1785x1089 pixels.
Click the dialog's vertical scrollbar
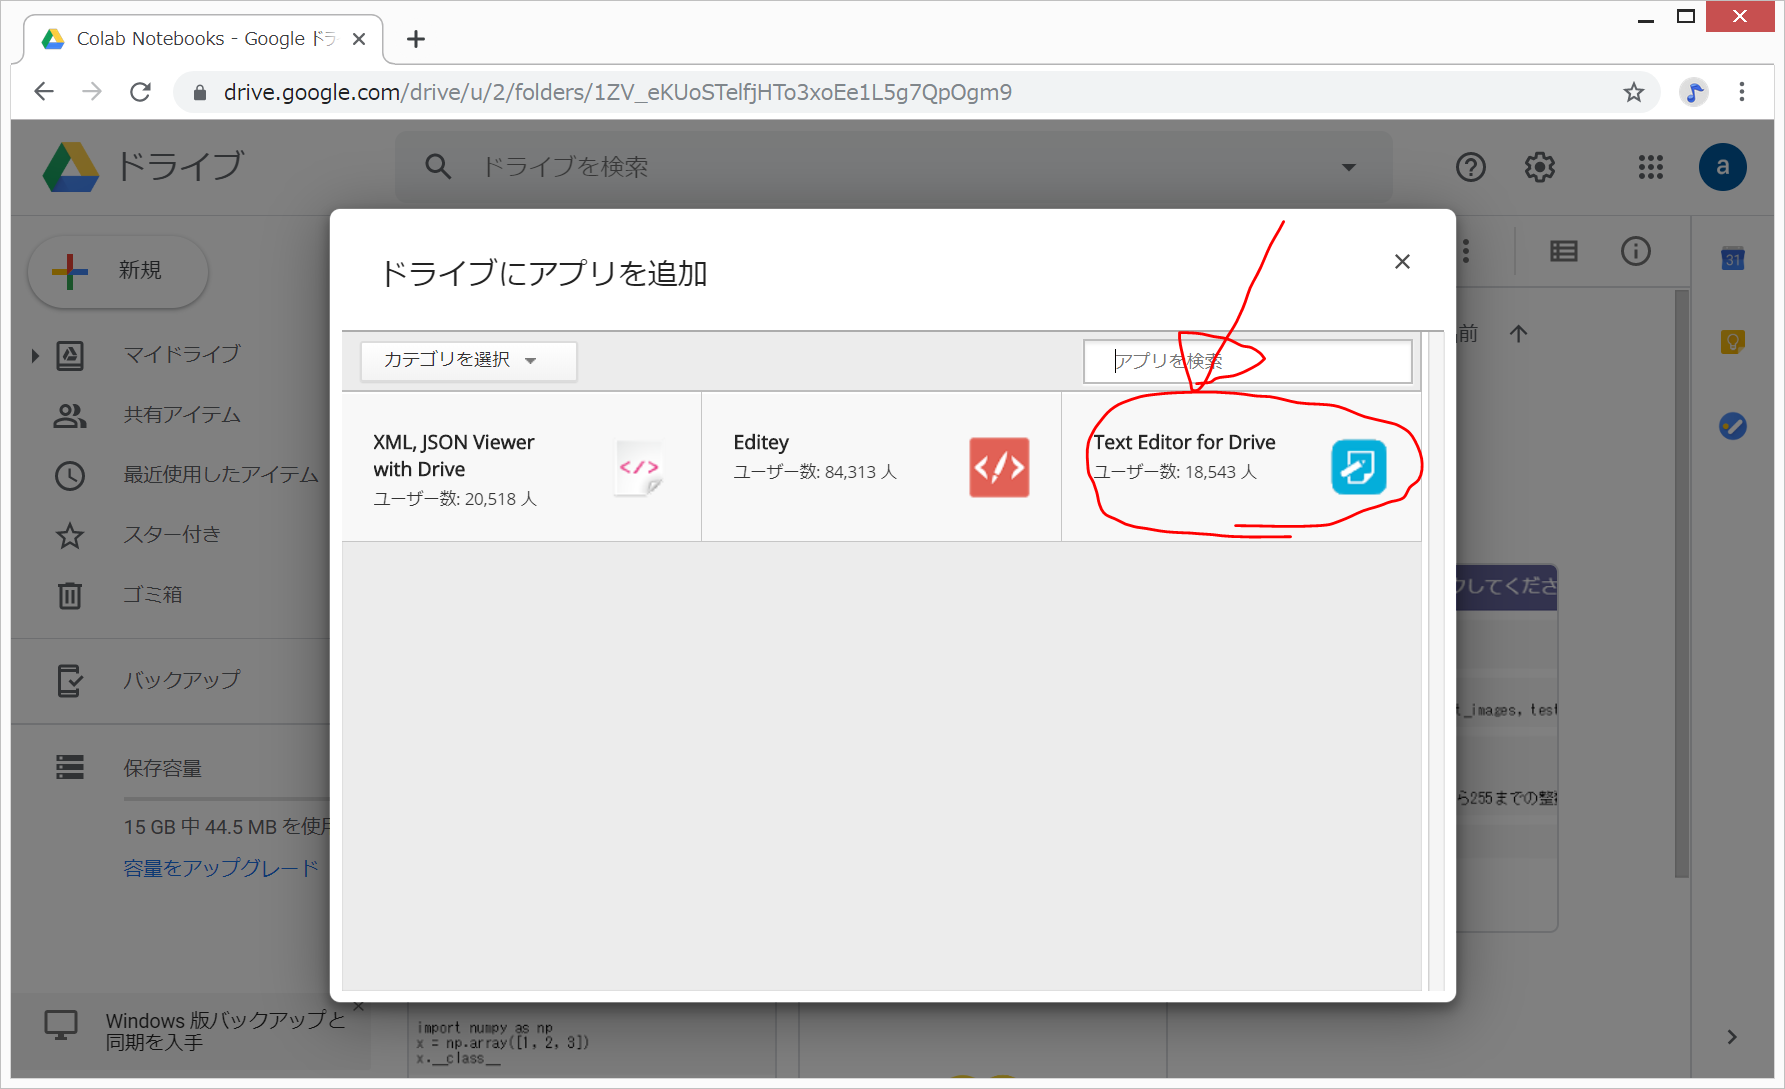(x=1436, y=660)
